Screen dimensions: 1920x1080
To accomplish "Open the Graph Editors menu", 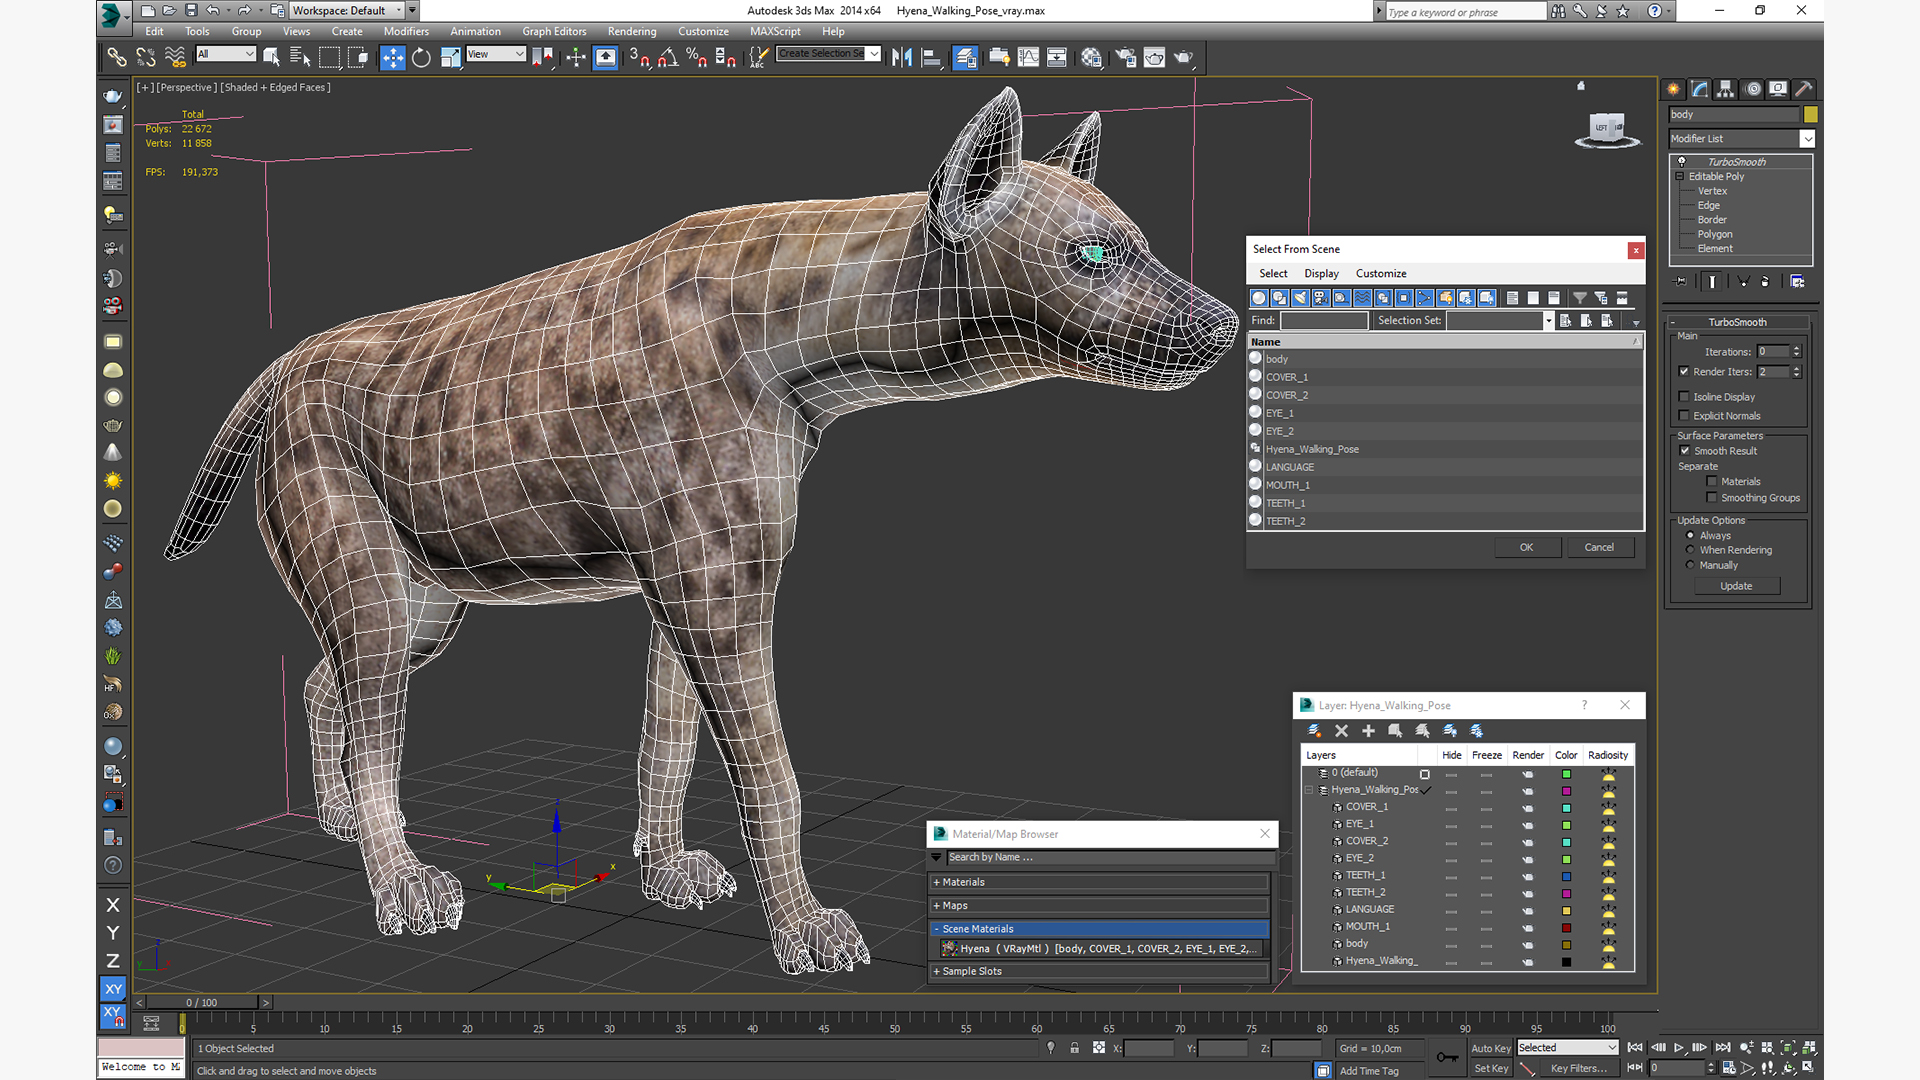I will point(554,31).
